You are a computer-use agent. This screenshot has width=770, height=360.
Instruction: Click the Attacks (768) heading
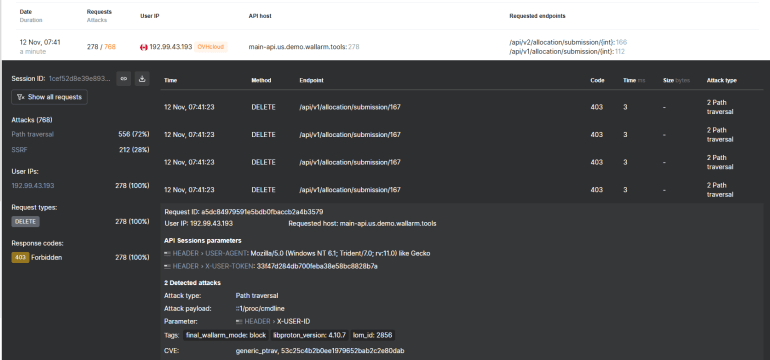[32, 120]
